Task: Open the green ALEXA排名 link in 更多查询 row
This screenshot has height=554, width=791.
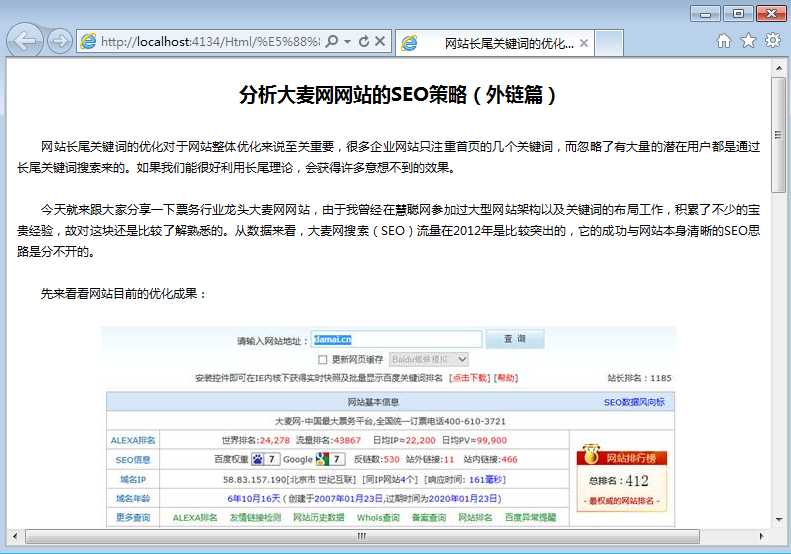Action: click(195, 518)
